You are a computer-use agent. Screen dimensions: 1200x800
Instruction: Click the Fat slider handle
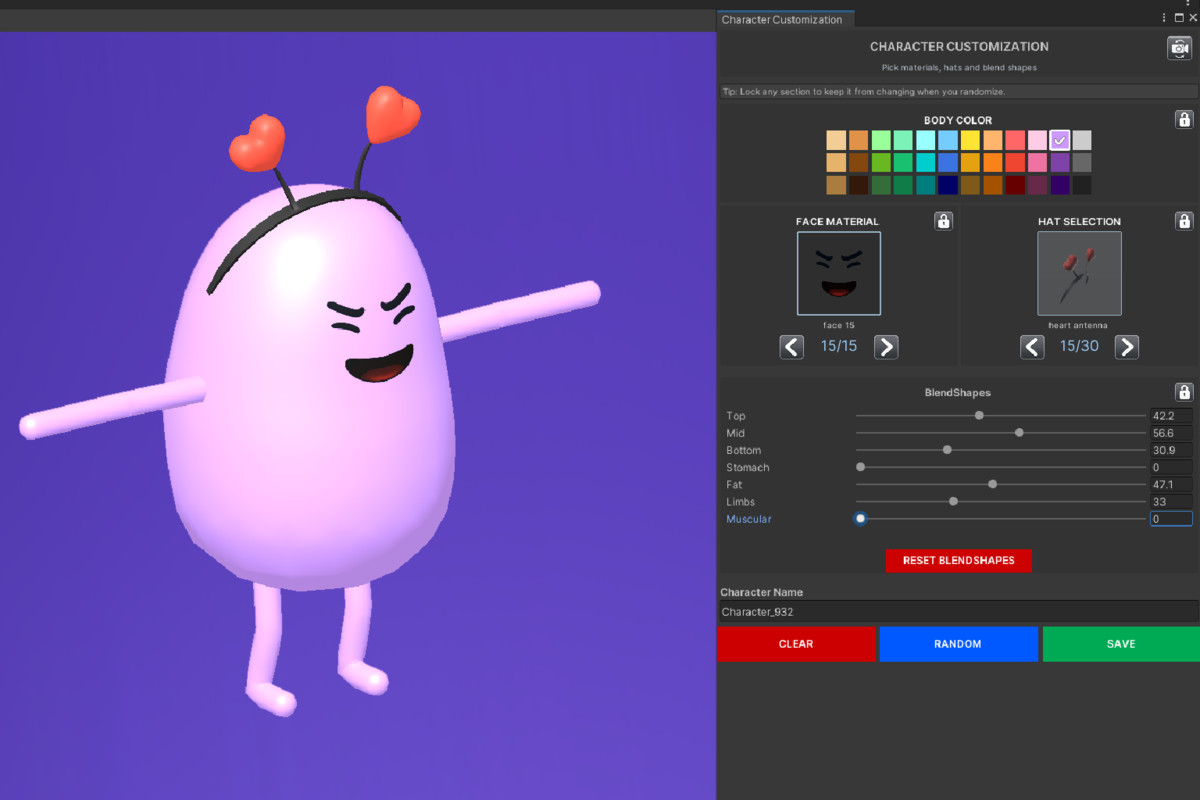point(991,483)
